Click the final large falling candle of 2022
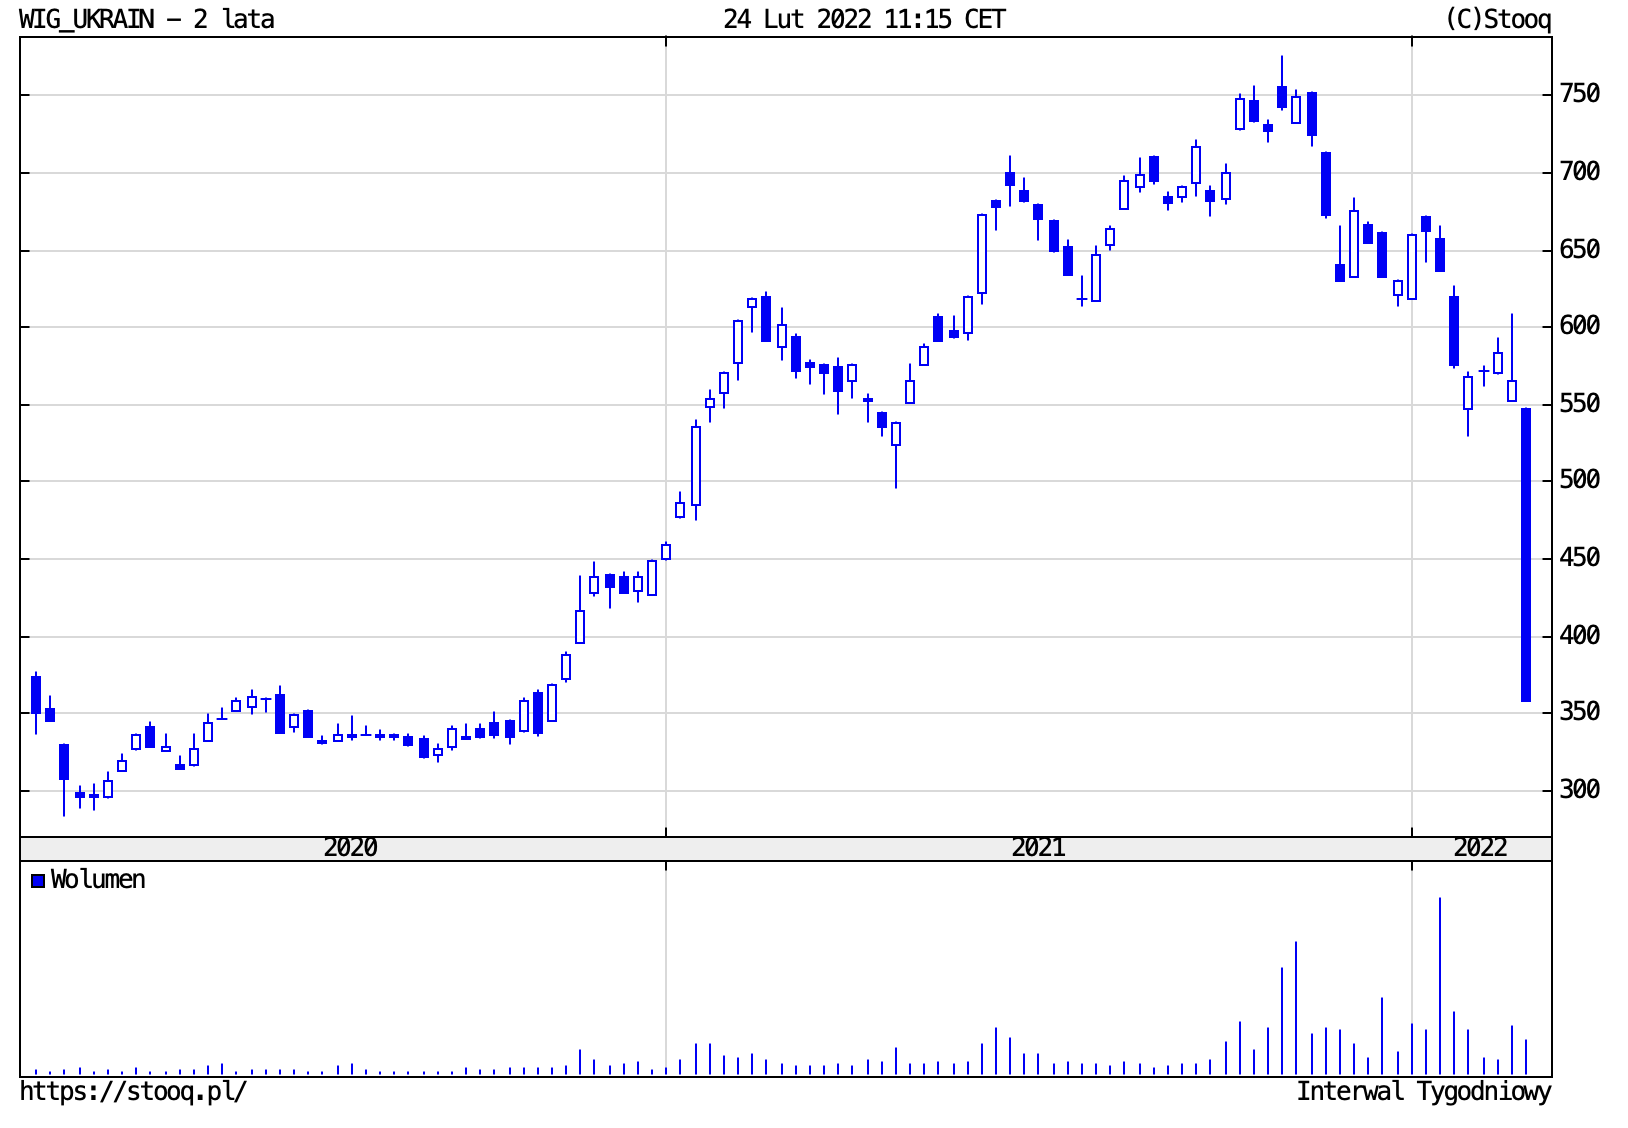 coord(1526,555)
